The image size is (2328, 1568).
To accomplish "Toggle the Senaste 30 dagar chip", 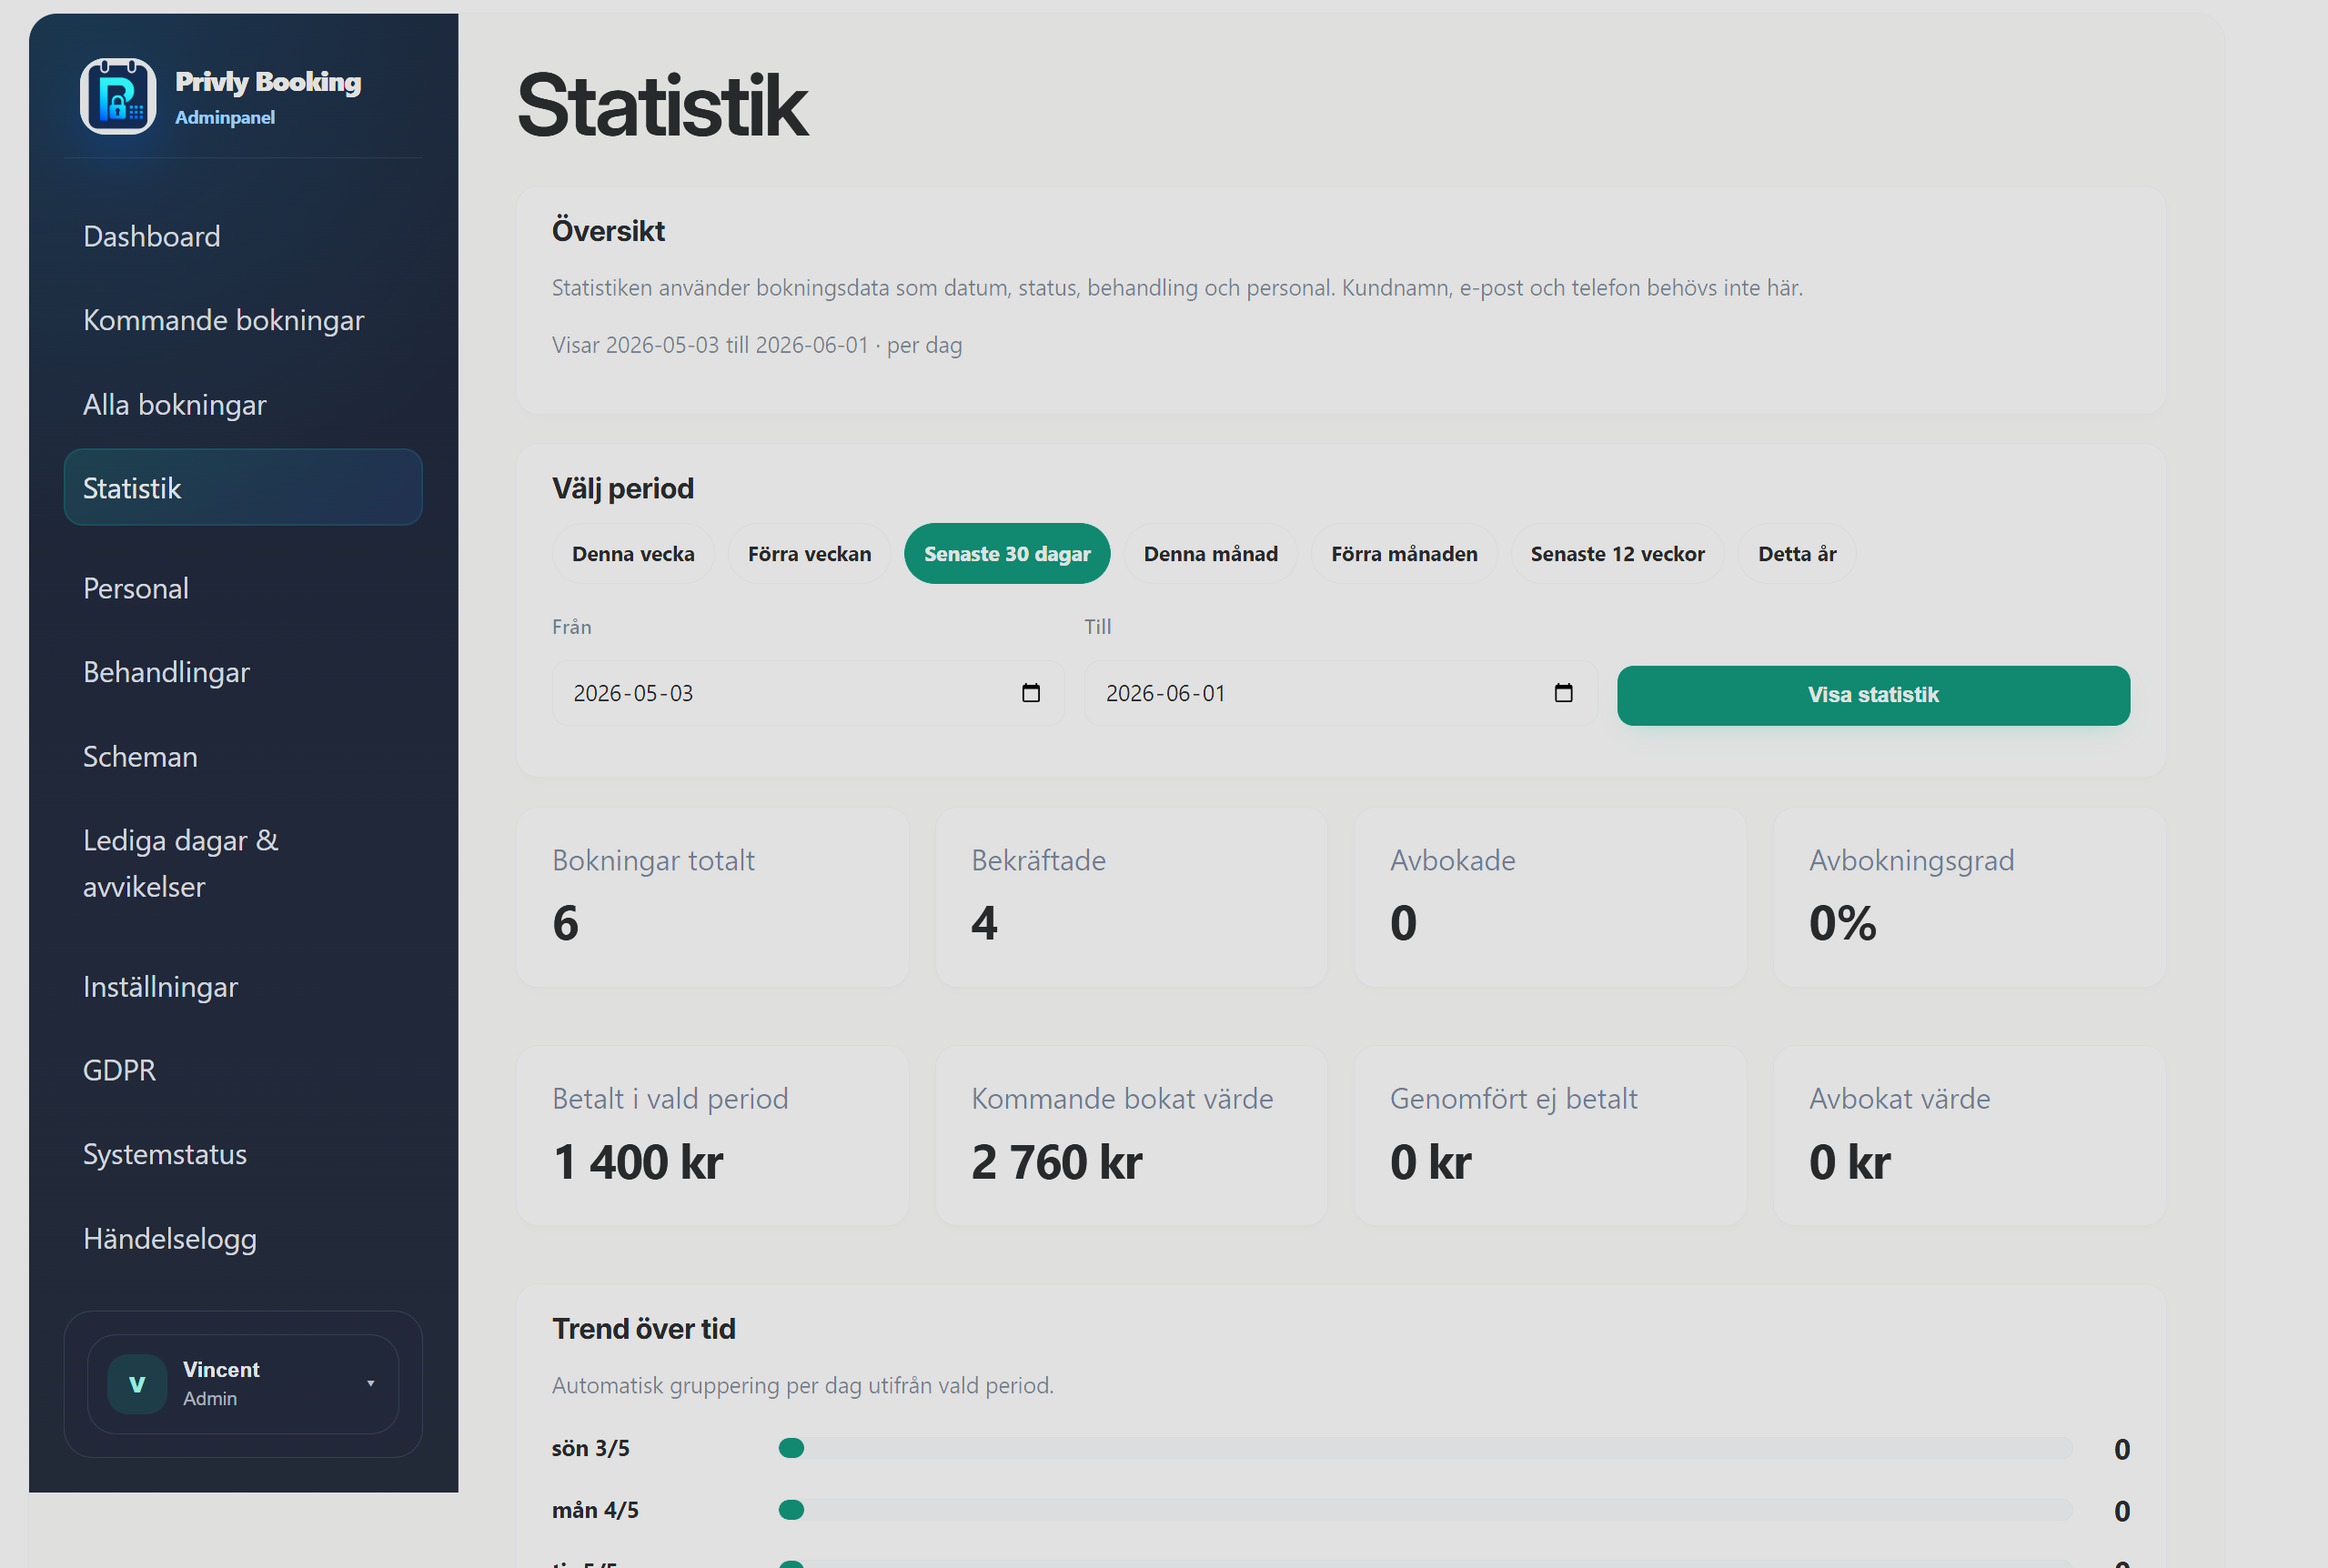I will (1007, 554).
